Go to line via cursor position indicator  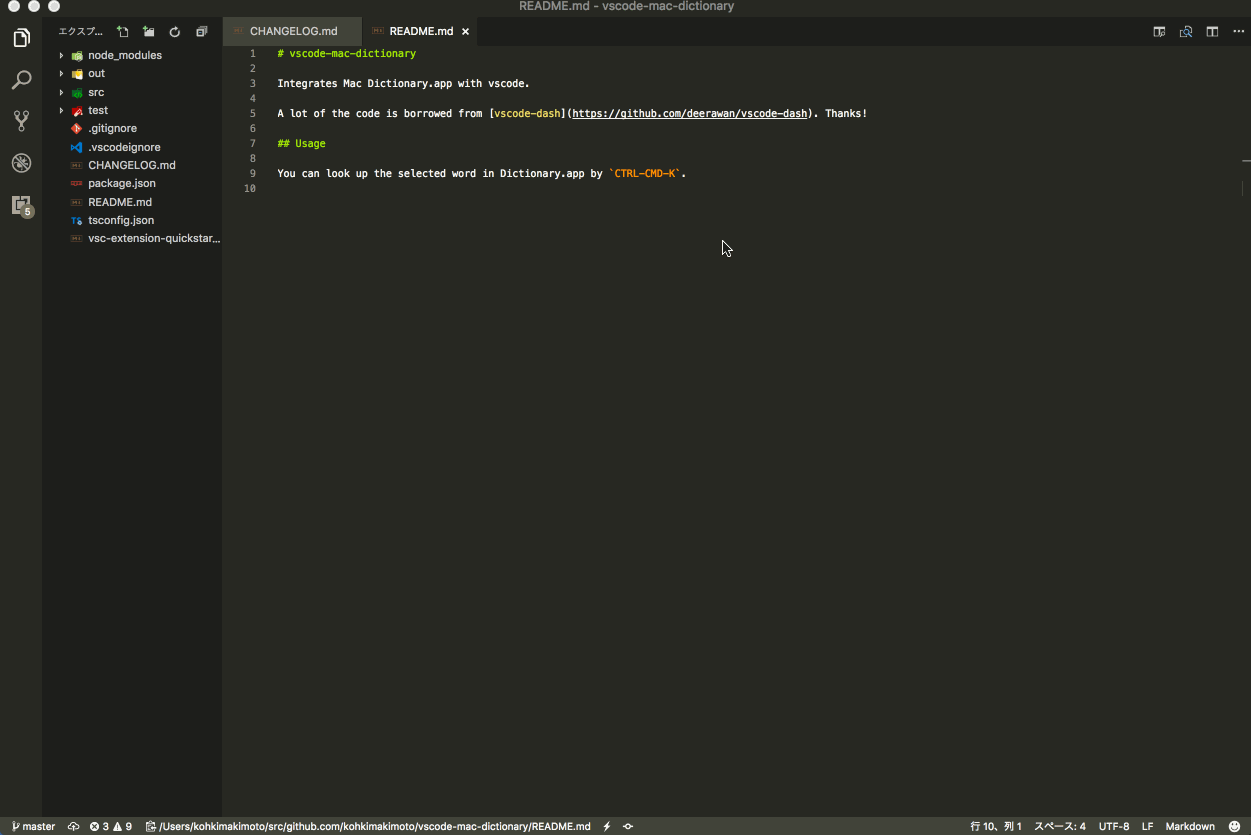[996, 826]
